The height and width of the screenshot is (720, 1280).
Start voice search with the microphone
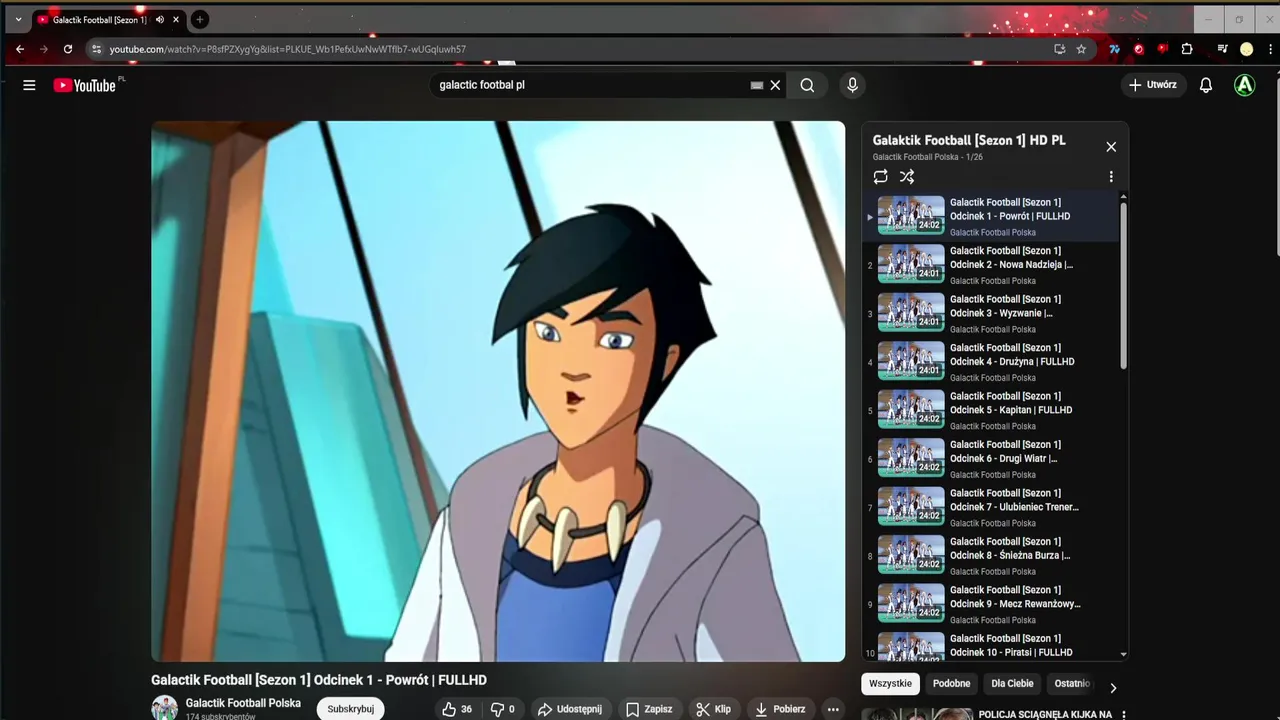[x=852, y=85]
